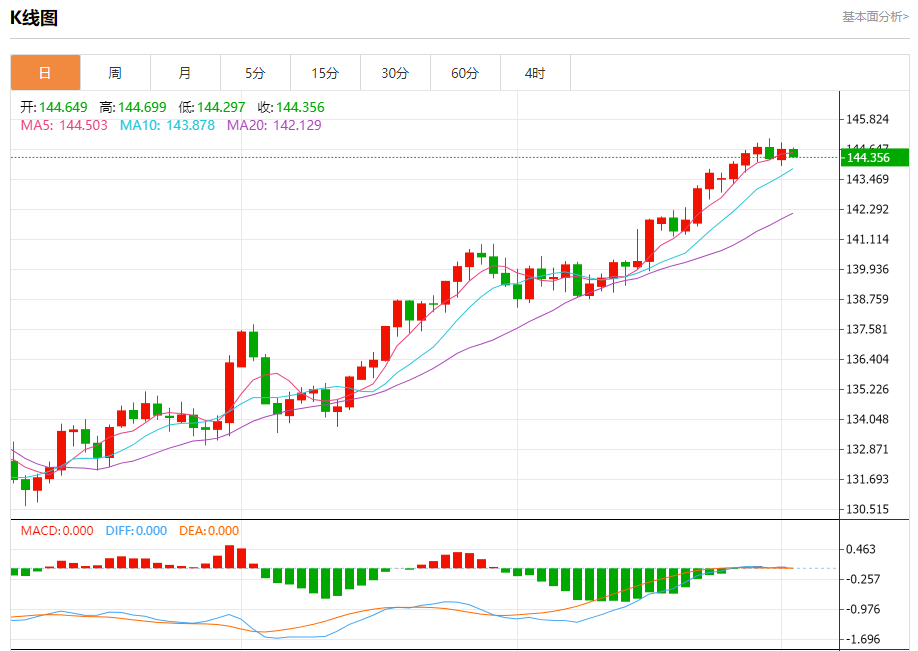This screenshot has height=651, width=918.
Task: Open the 15分 interval tab
Action: pyautogui.click(x=326, y=73)
